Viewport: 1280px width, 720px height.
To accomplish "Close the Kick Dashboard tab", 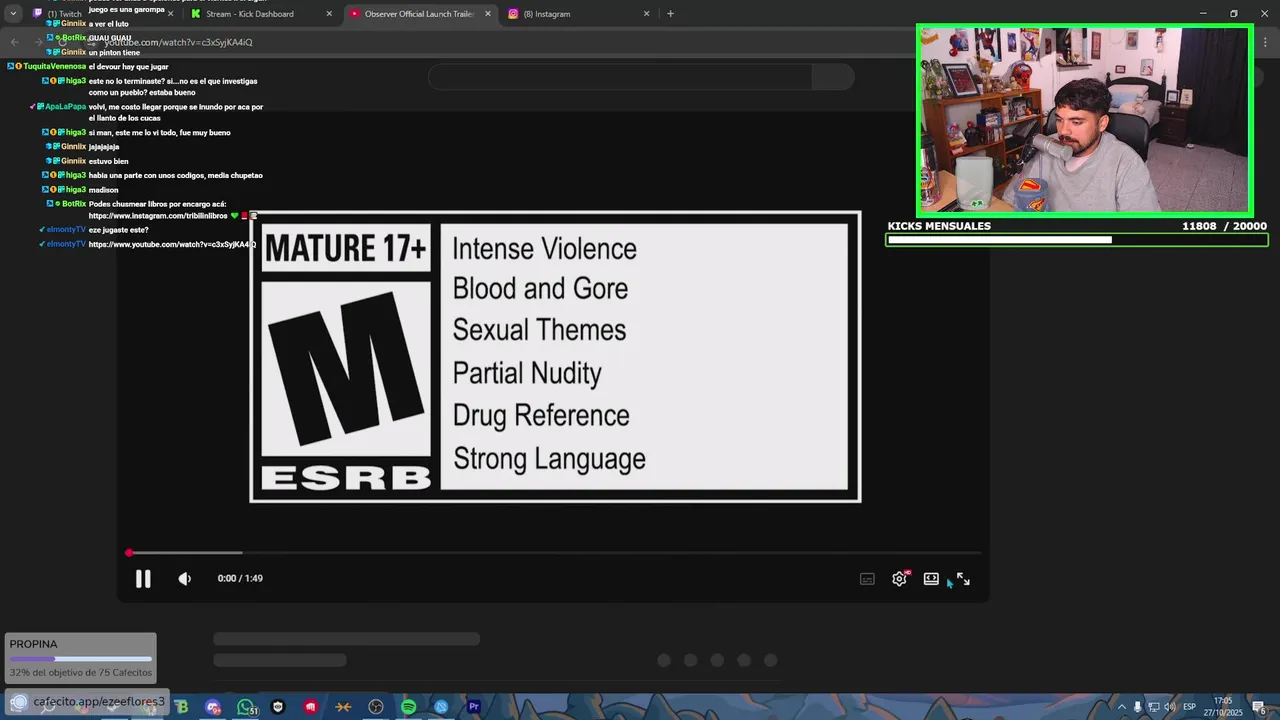I will (329, 14).
